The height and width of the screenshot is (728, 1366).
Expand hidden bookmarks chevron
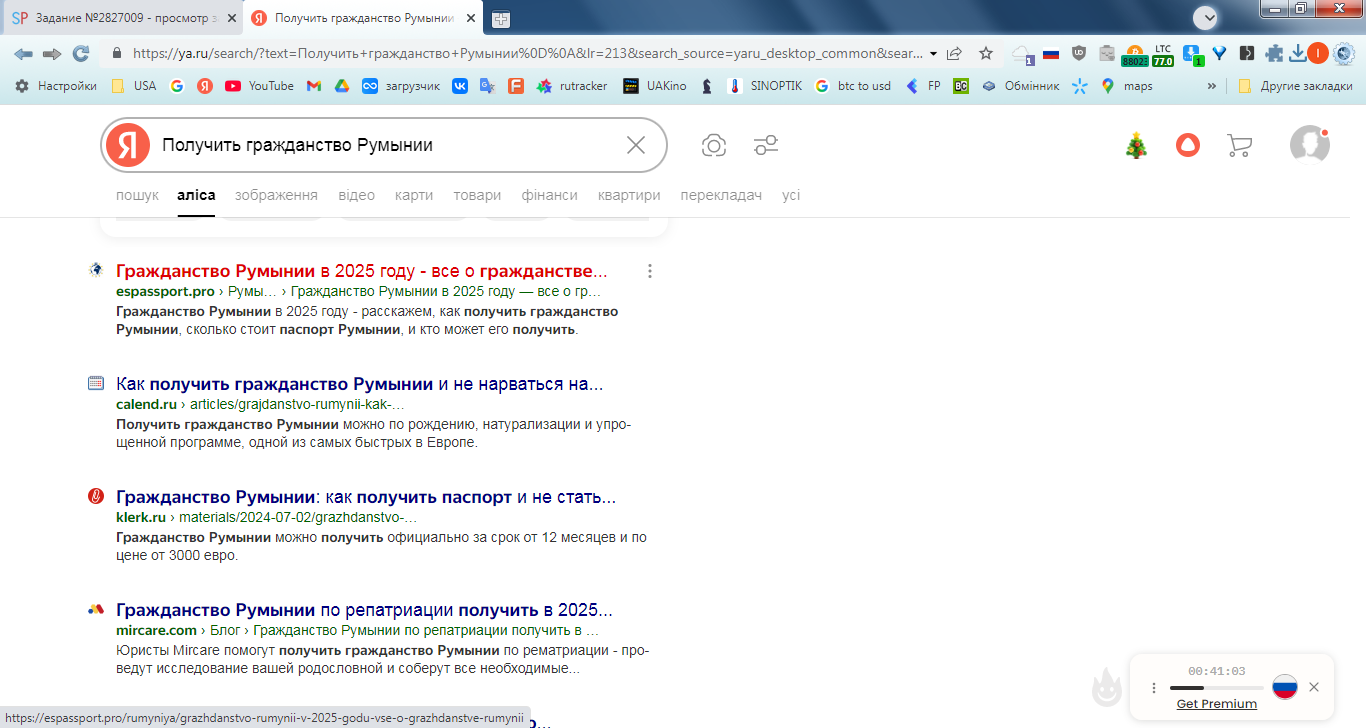point(1212,86)
